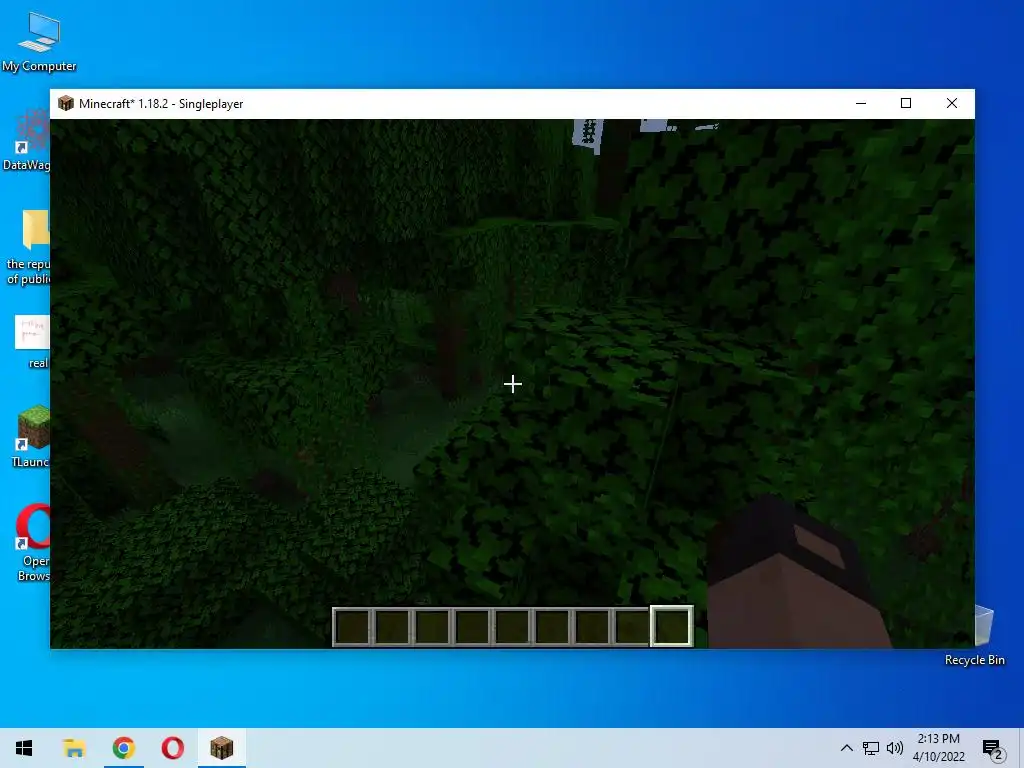The image size is (1024, 768).
Task: Open the Recycle Bin
Action: (975, 635)
